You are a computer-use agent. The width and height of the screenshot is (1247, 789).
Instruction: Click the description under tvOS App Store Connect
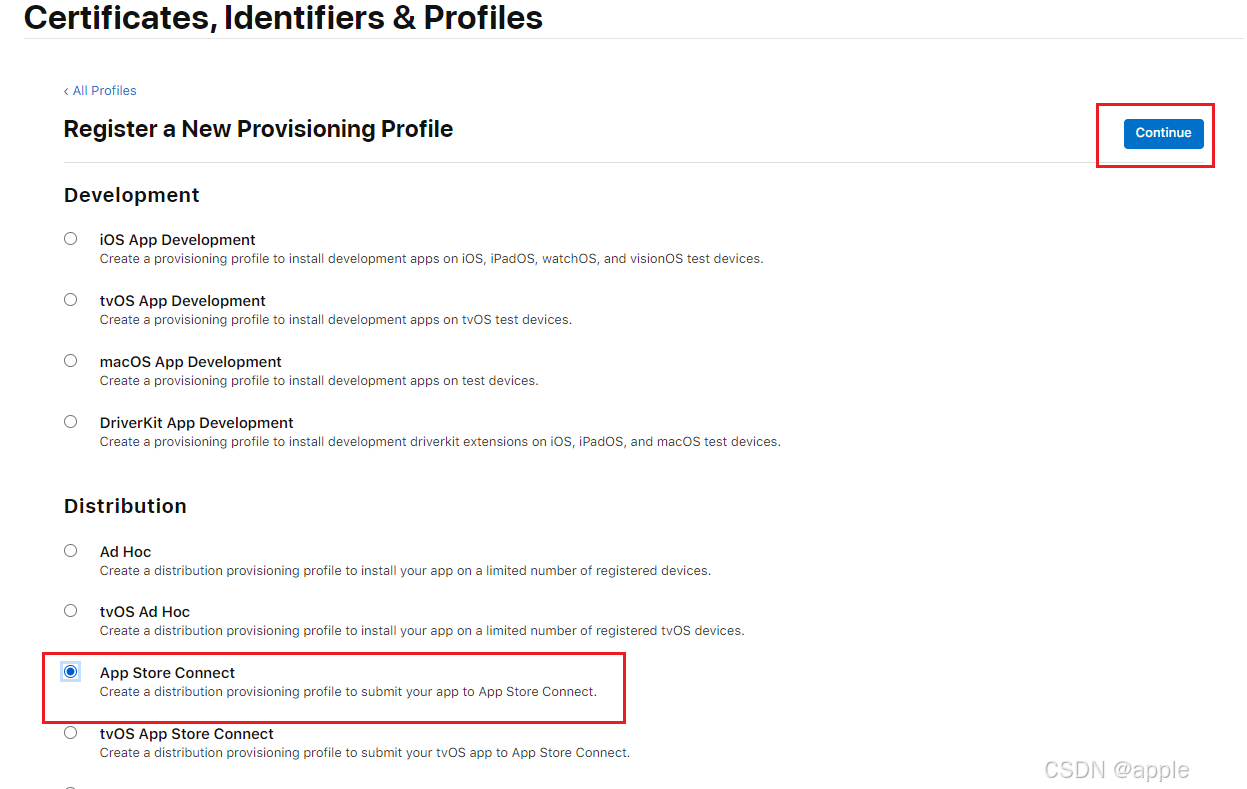(363, 752)
